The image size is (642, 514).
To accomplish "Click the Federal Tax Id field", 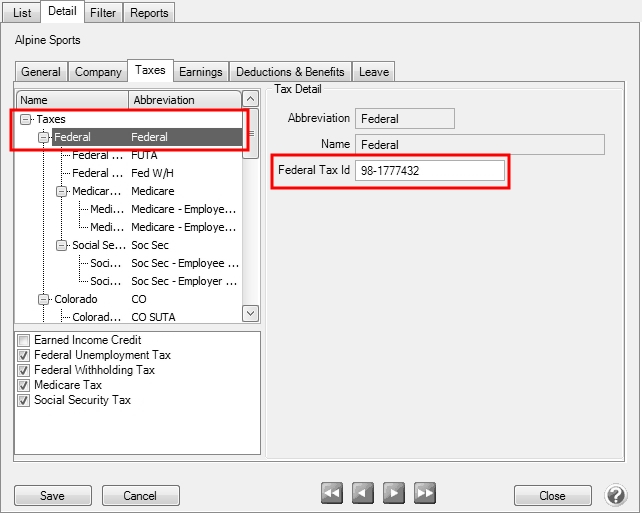I will 431,171.
